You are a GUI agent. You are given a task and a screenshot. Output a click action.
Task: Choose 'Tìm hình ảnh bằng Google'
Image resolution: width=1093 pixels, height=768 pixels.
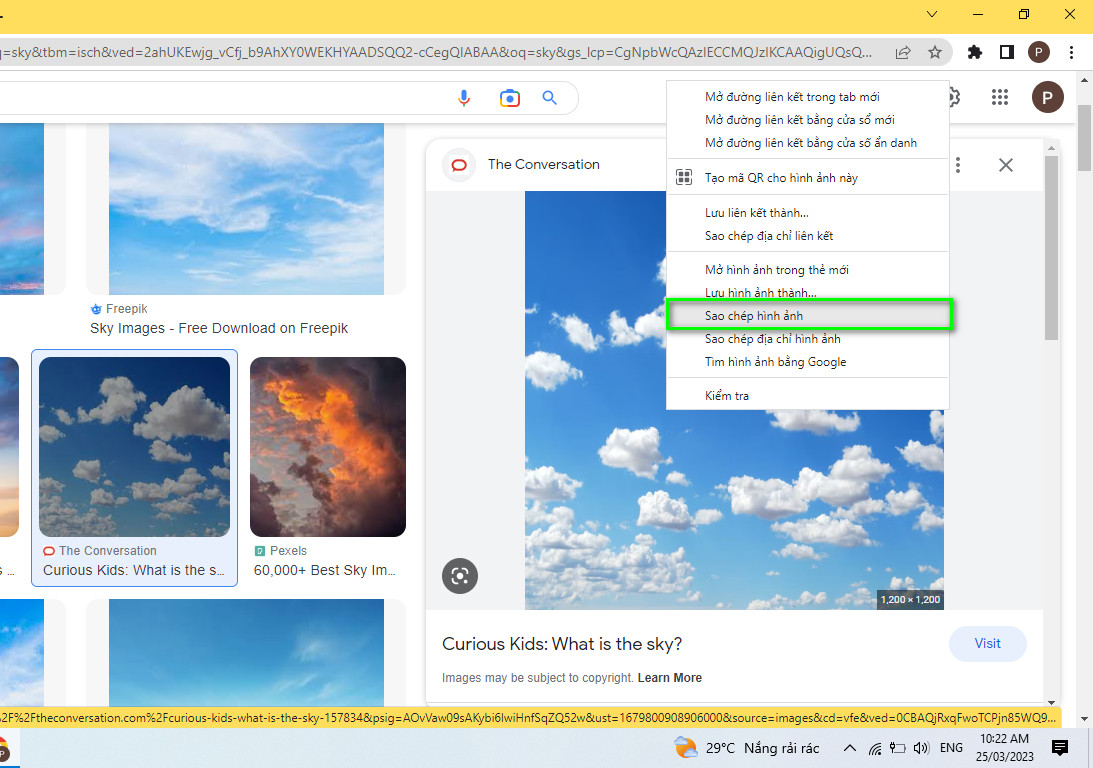click(807, 362)
